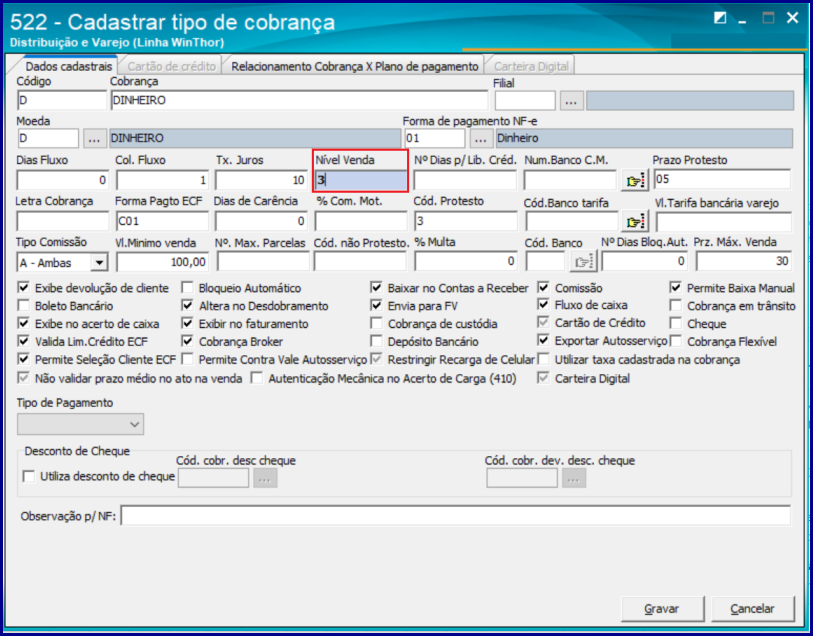Image resolution: width=813 pixels, height=636 pixels.
Task: Enable Utiliza desconto de cheque checkbox
Action: (29, 476)
